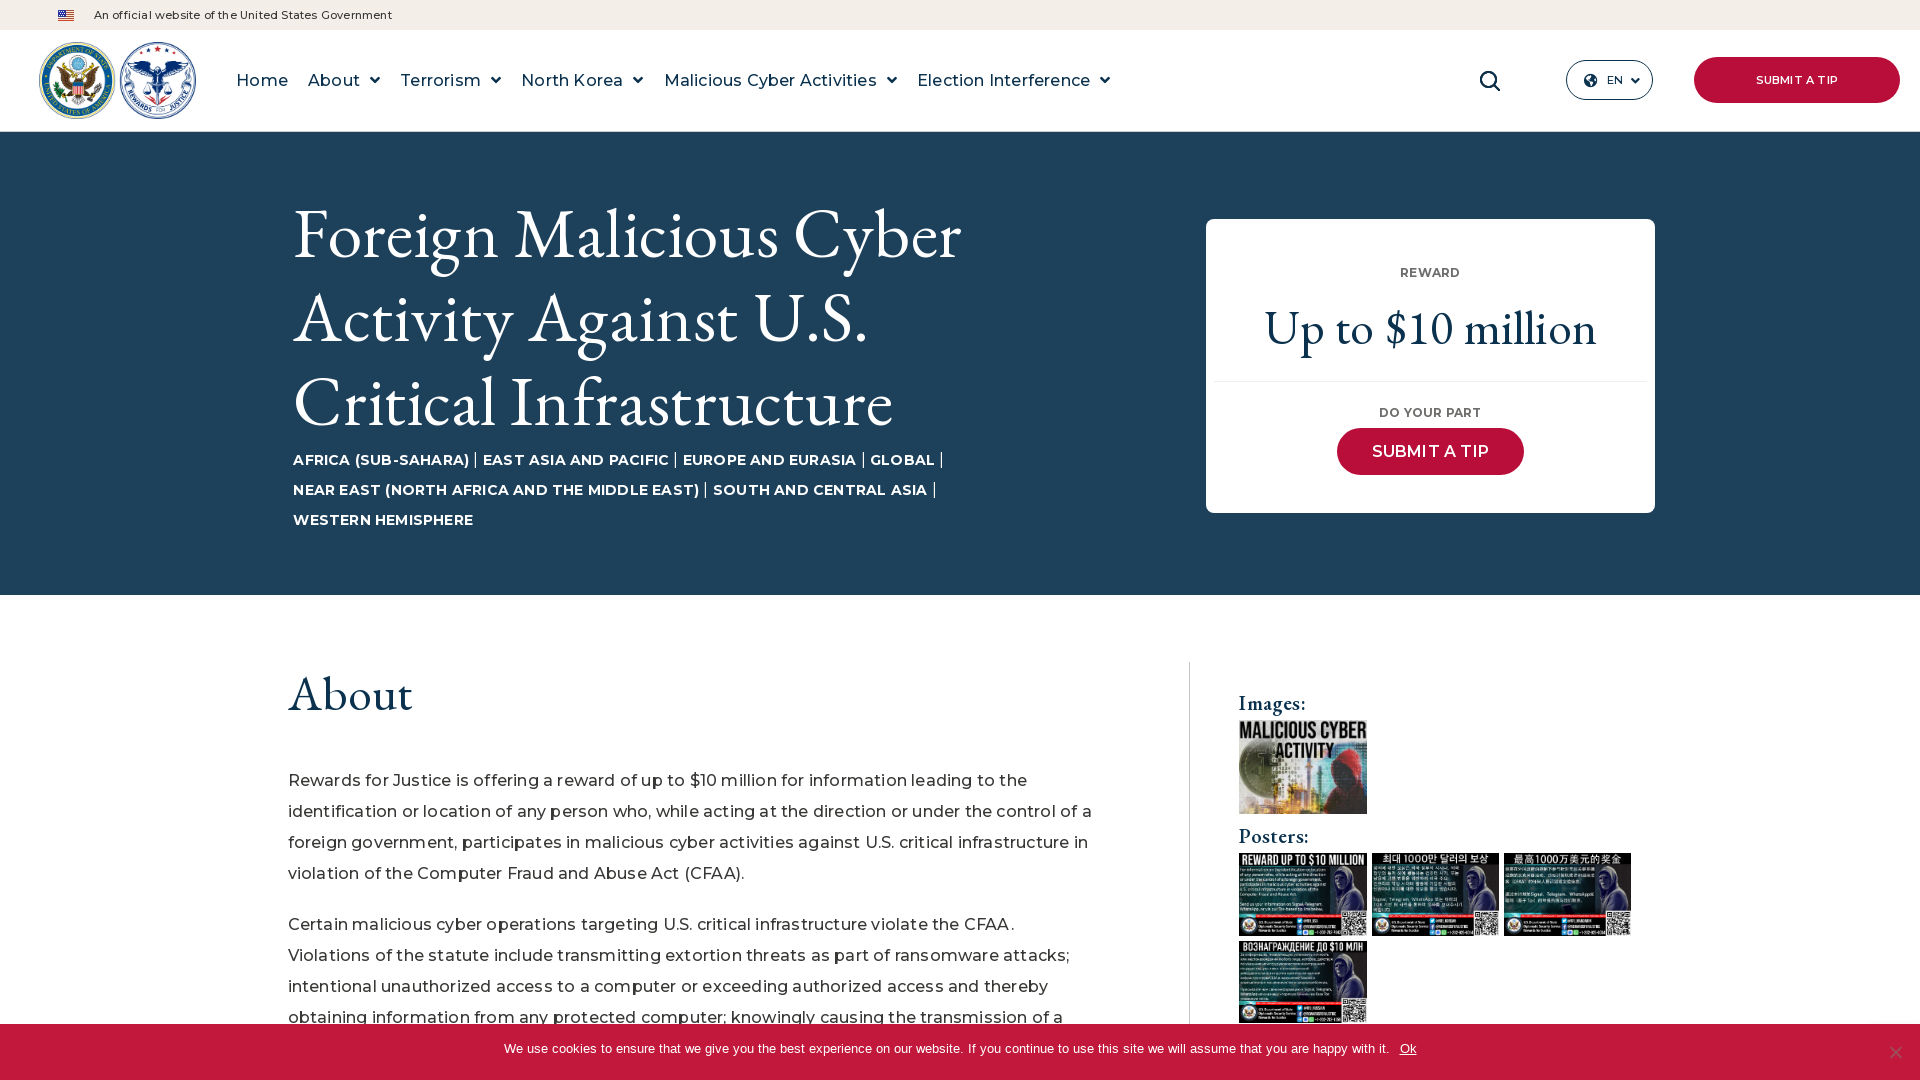Click the search magnifying glass icon
The image size is (1920, 1080).
[1489, 79]
